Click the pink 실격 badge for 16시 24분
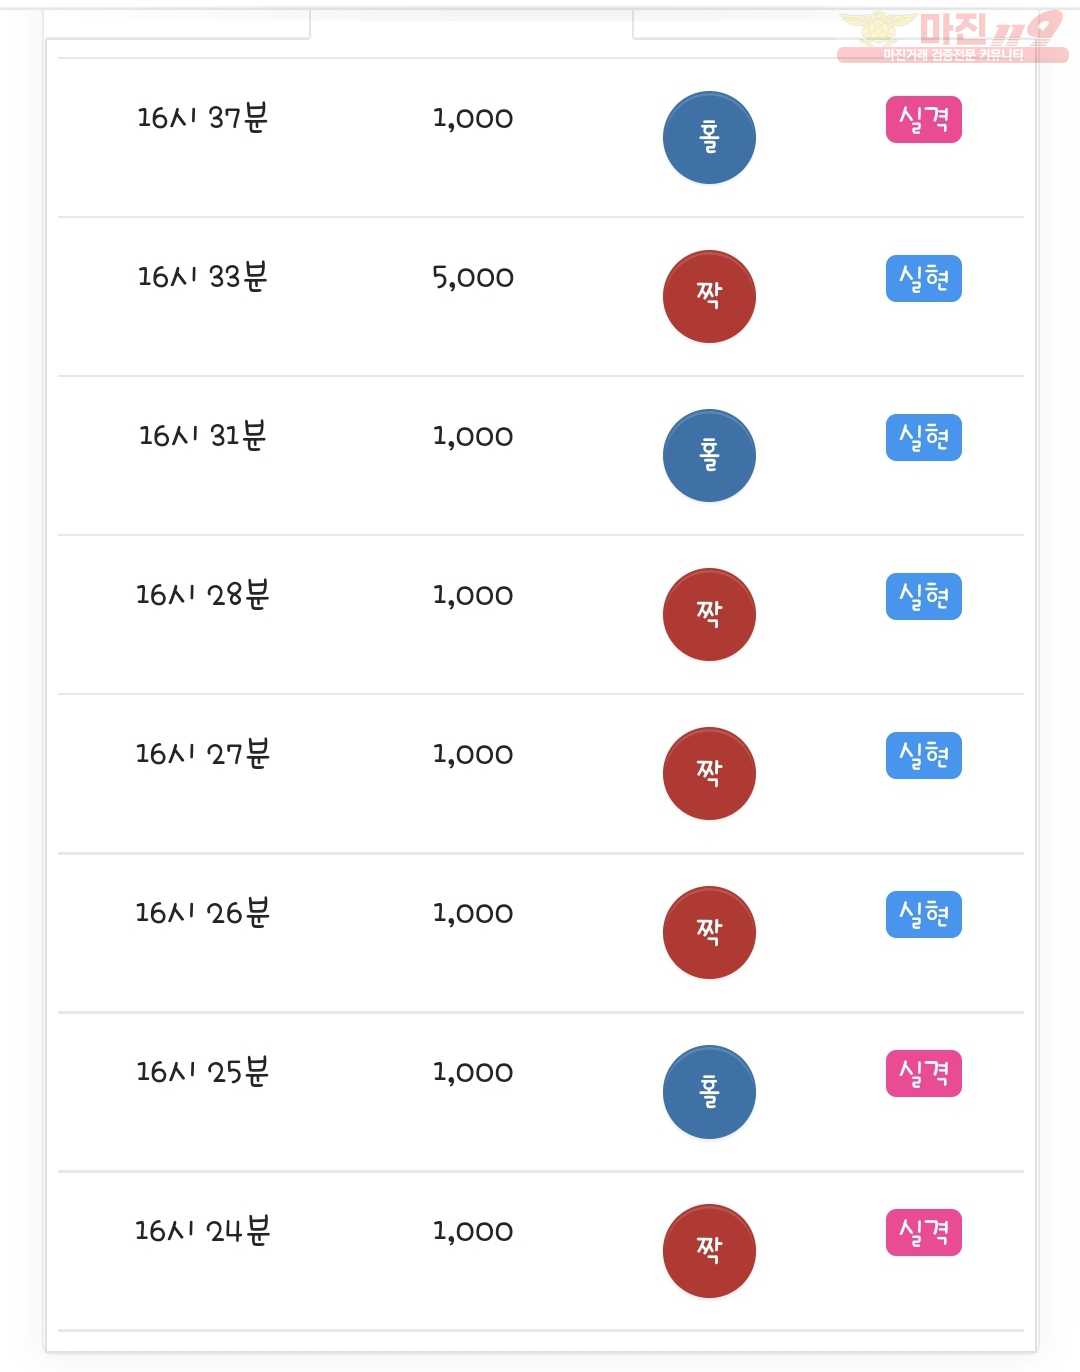The height and width of the screenshot is (1372, 1080). tap(924, 1233)
